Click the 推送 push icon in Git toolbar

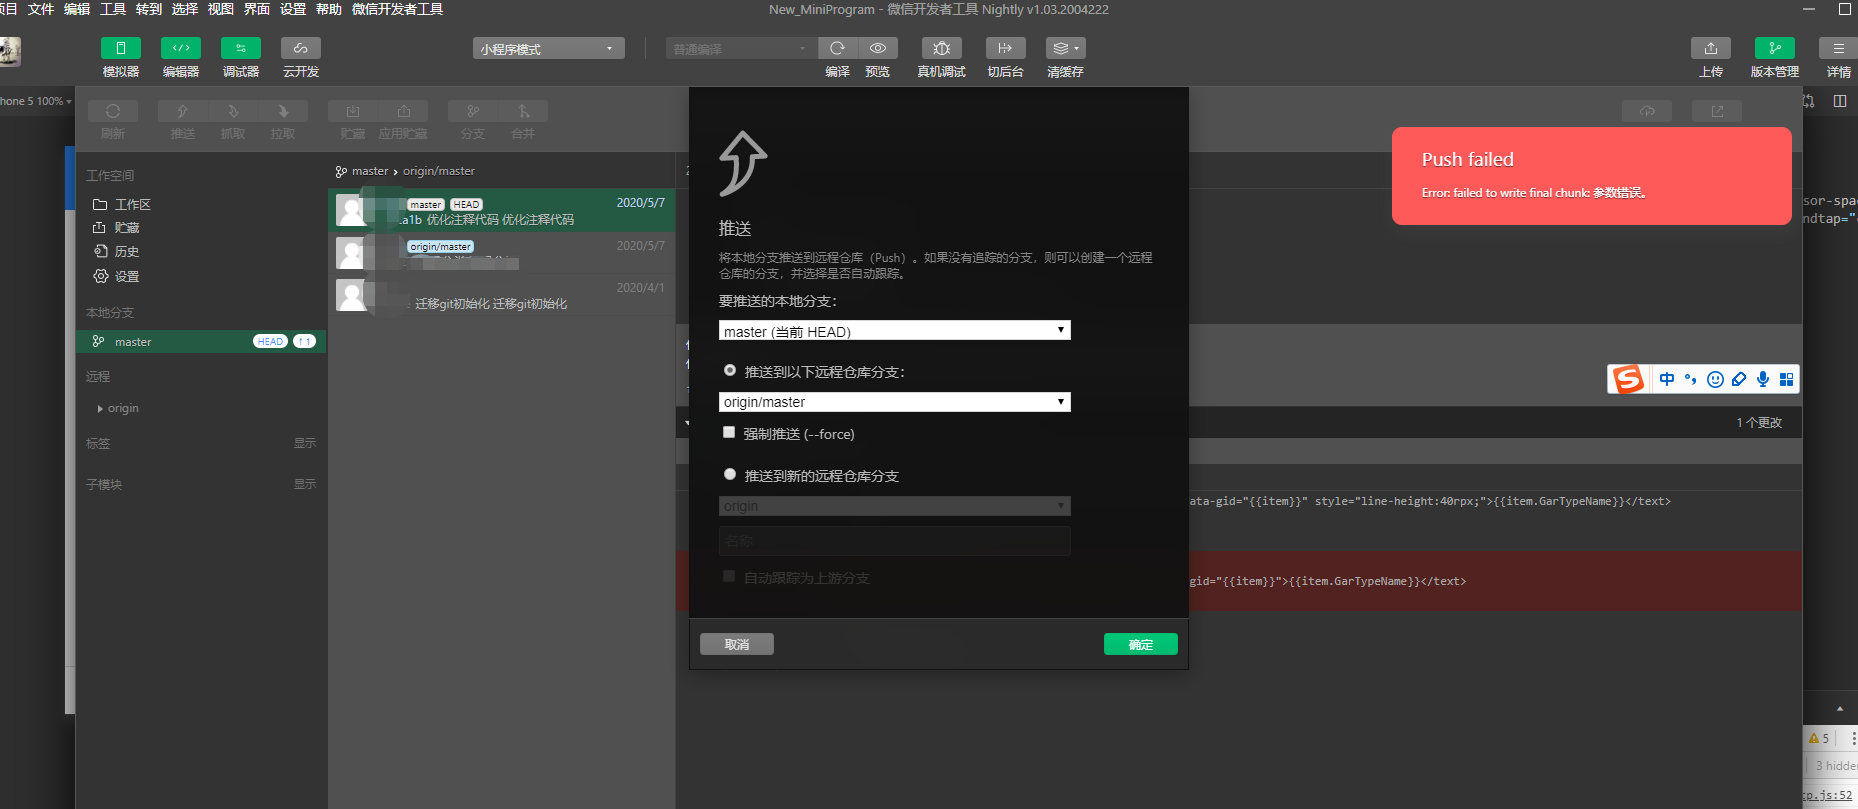183,111
